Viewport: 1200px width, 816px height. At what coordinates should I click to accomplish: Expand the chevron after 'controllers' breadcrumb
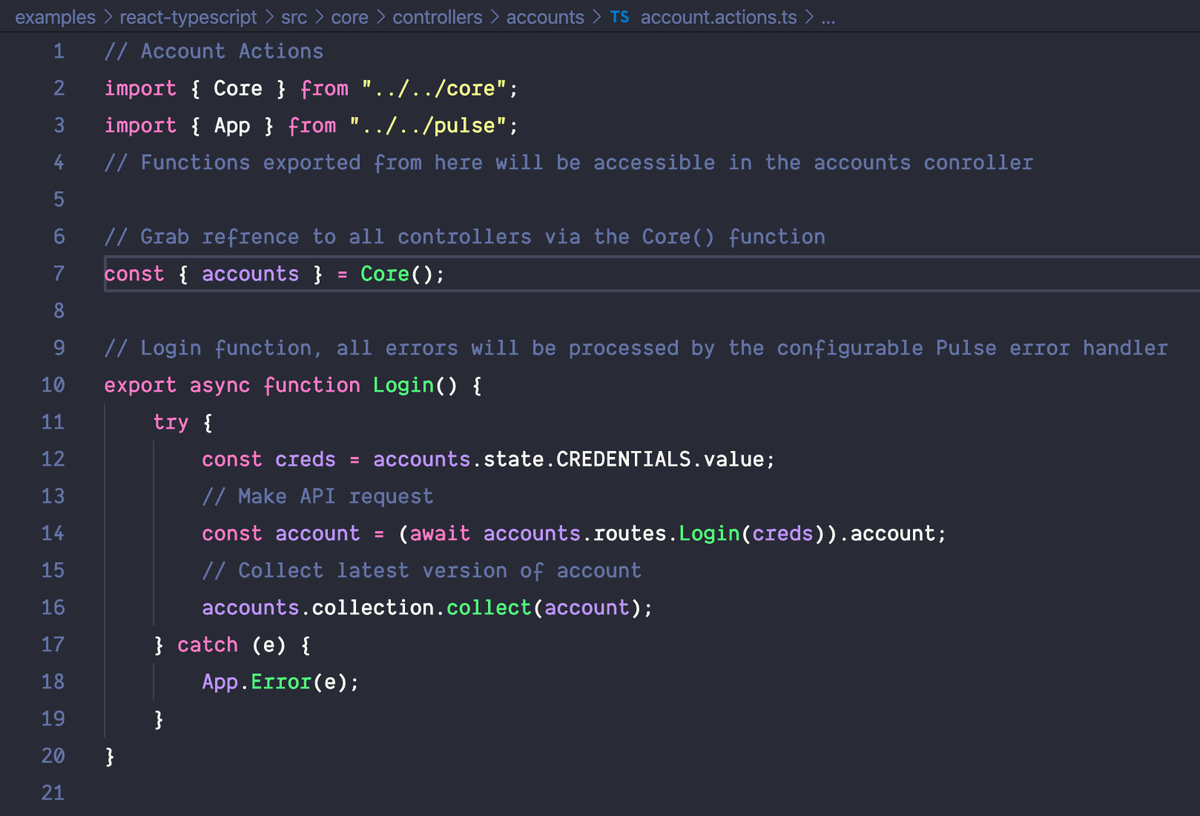[495, 17]
